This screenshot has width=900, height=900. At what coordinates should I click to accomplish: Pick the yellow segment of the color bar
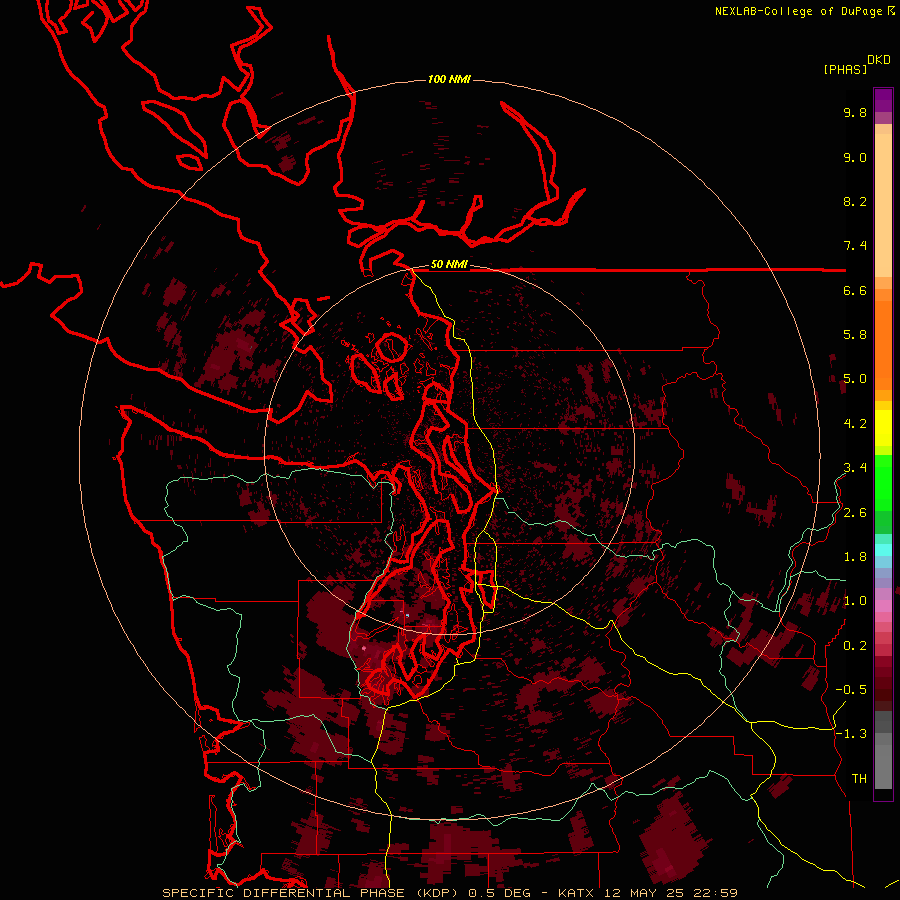coord(883,428)
